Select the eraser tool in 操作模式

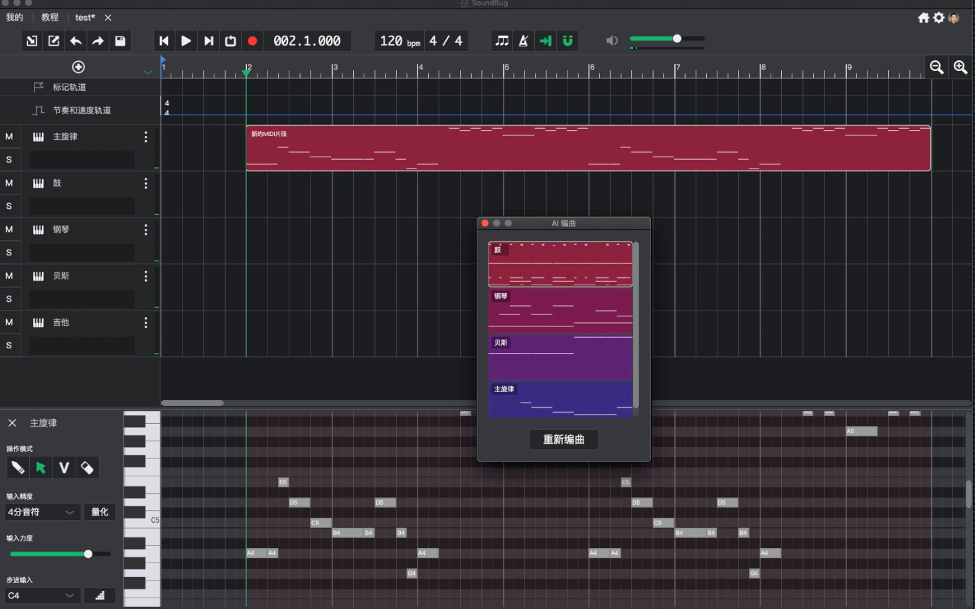tap(87, 467)
